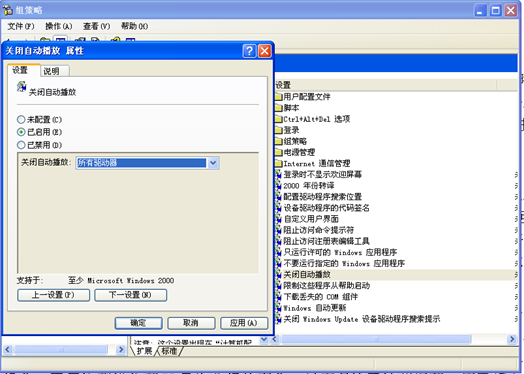Click the 脚本 folder icon
Viewport: 524px width, 374px height.
tap(279, 108)
